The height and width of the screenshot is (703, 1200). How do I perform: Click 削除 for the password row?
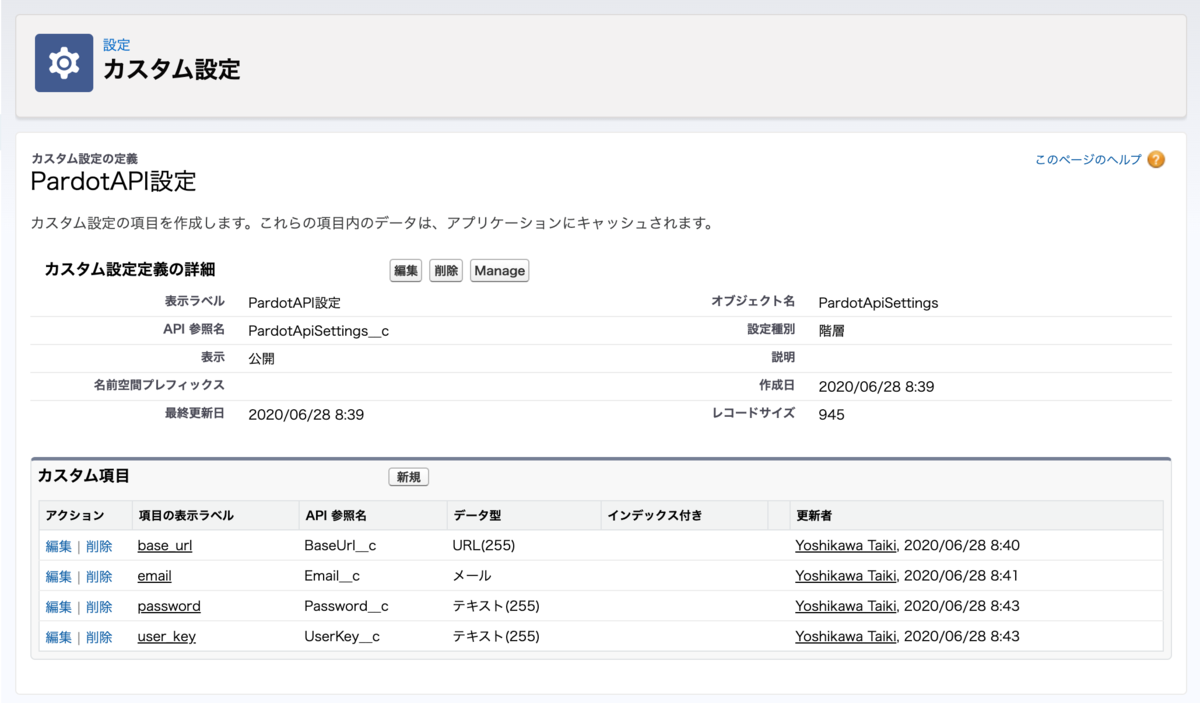click(x=99, y=606)
